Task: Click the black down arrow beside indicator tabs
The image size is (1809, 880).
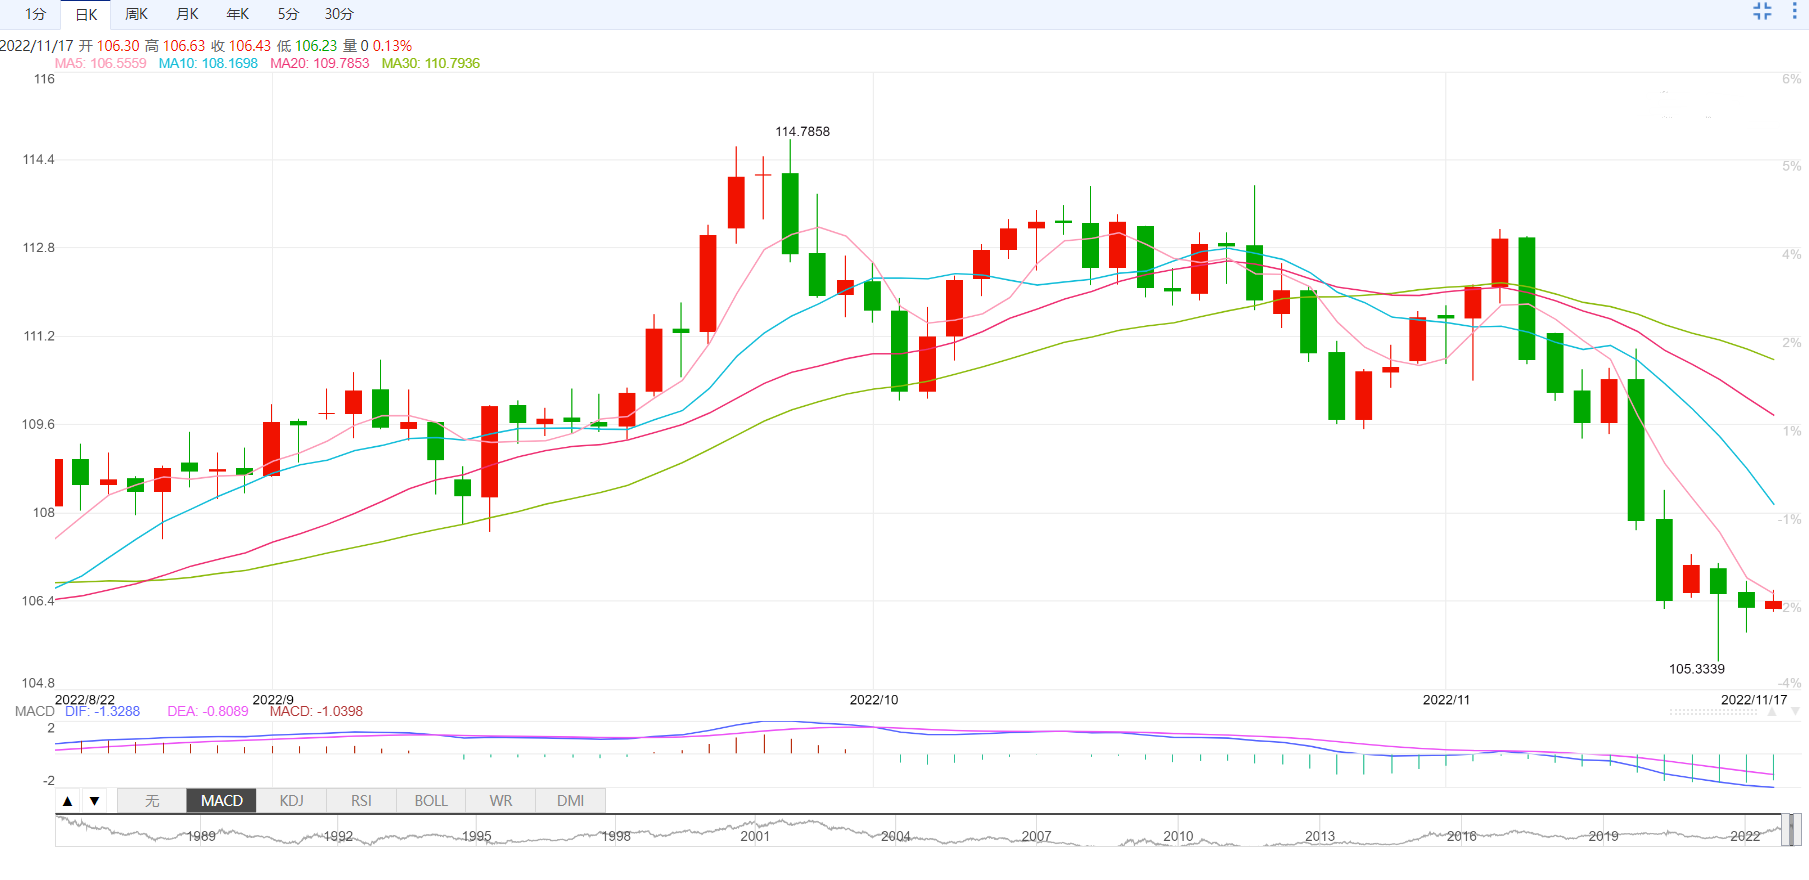Action: coord(94,801)
